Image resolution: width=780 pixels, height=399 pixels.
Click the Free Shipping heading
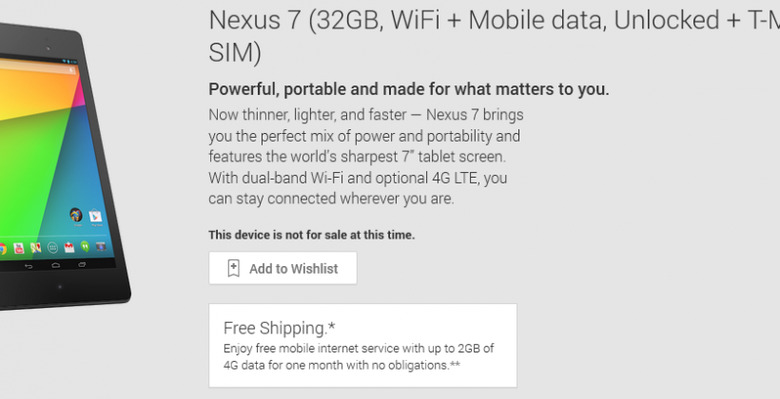pyautogui.click(x=279, y=328)
